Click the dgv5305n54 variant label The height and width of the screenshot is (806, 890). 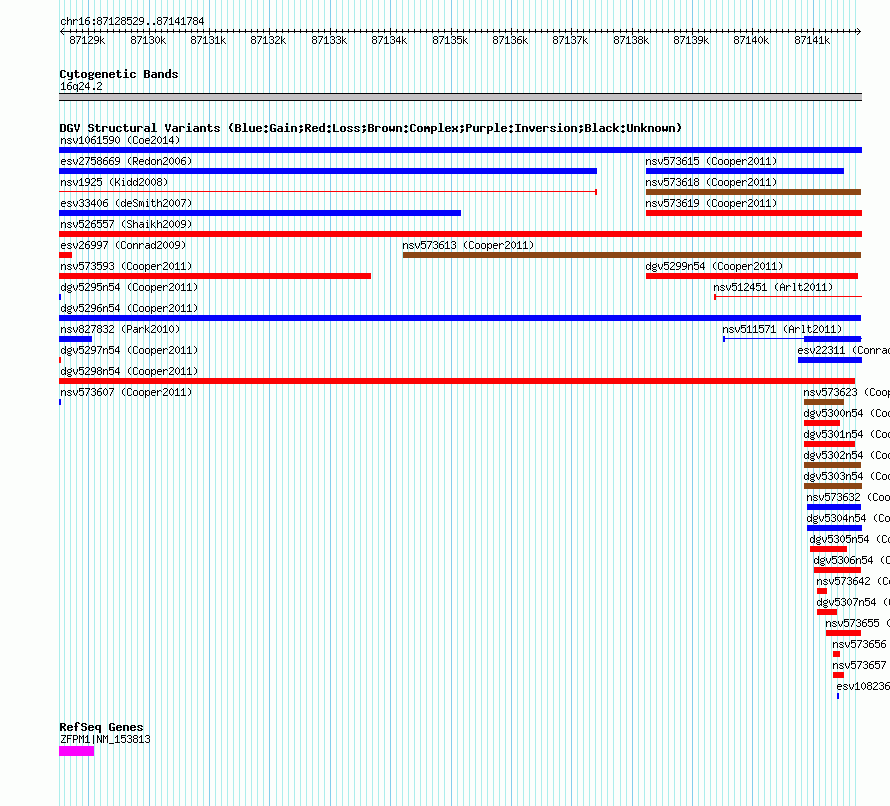850,539
